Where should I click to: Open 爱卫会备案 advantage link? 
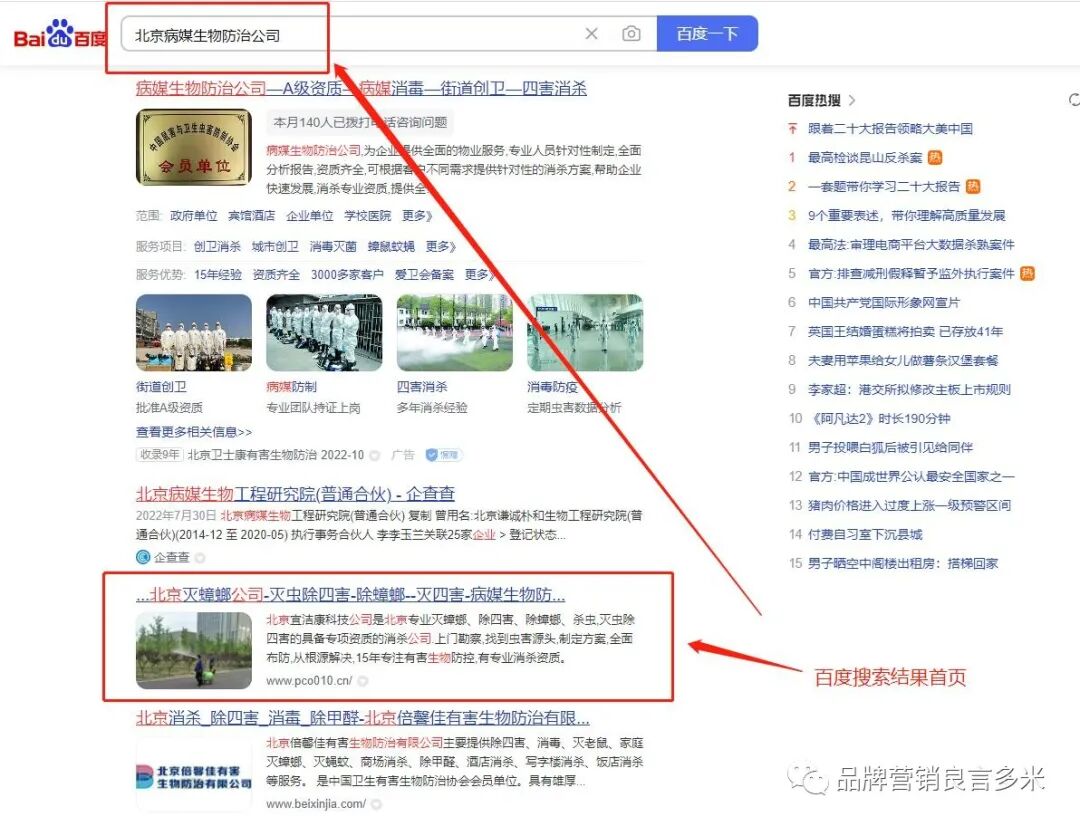coord(424,274)
